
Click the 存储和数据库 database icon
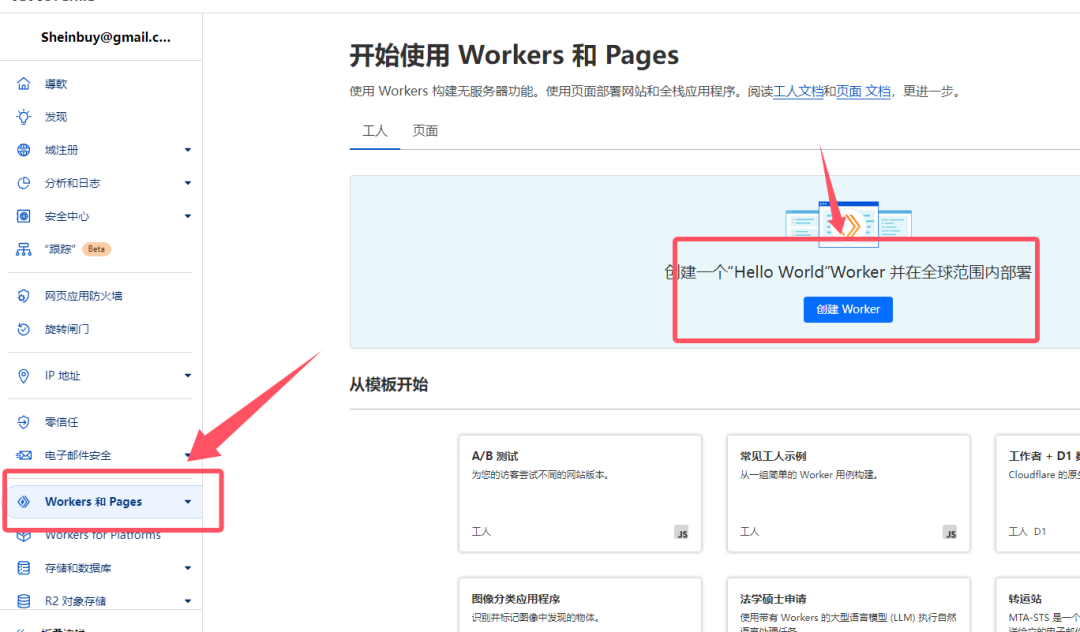23,568
